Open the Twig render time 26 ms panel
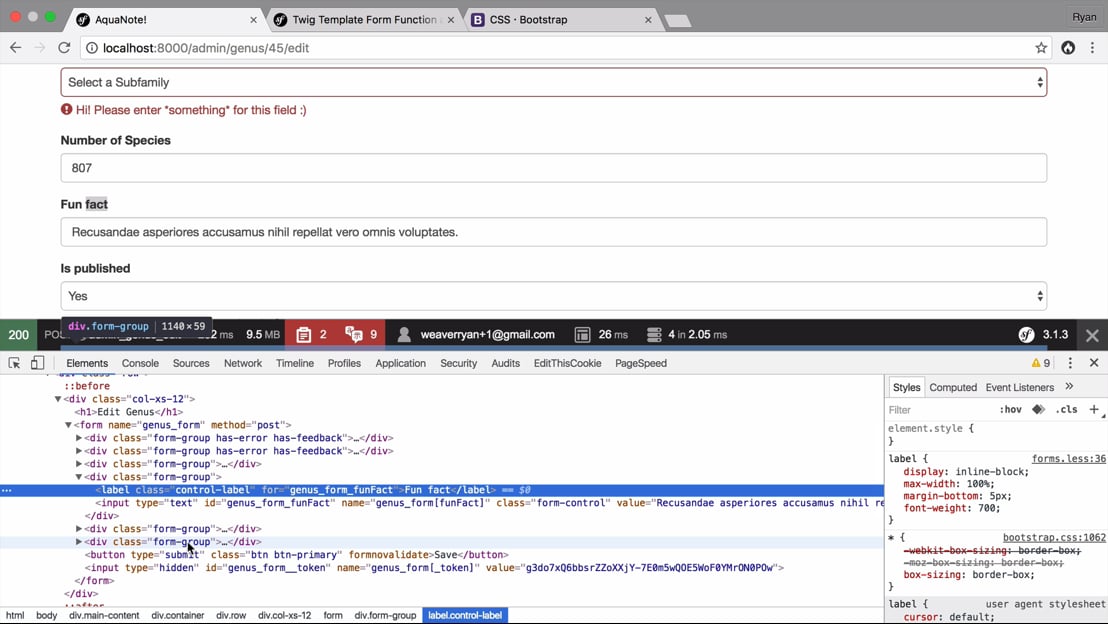 601,335
